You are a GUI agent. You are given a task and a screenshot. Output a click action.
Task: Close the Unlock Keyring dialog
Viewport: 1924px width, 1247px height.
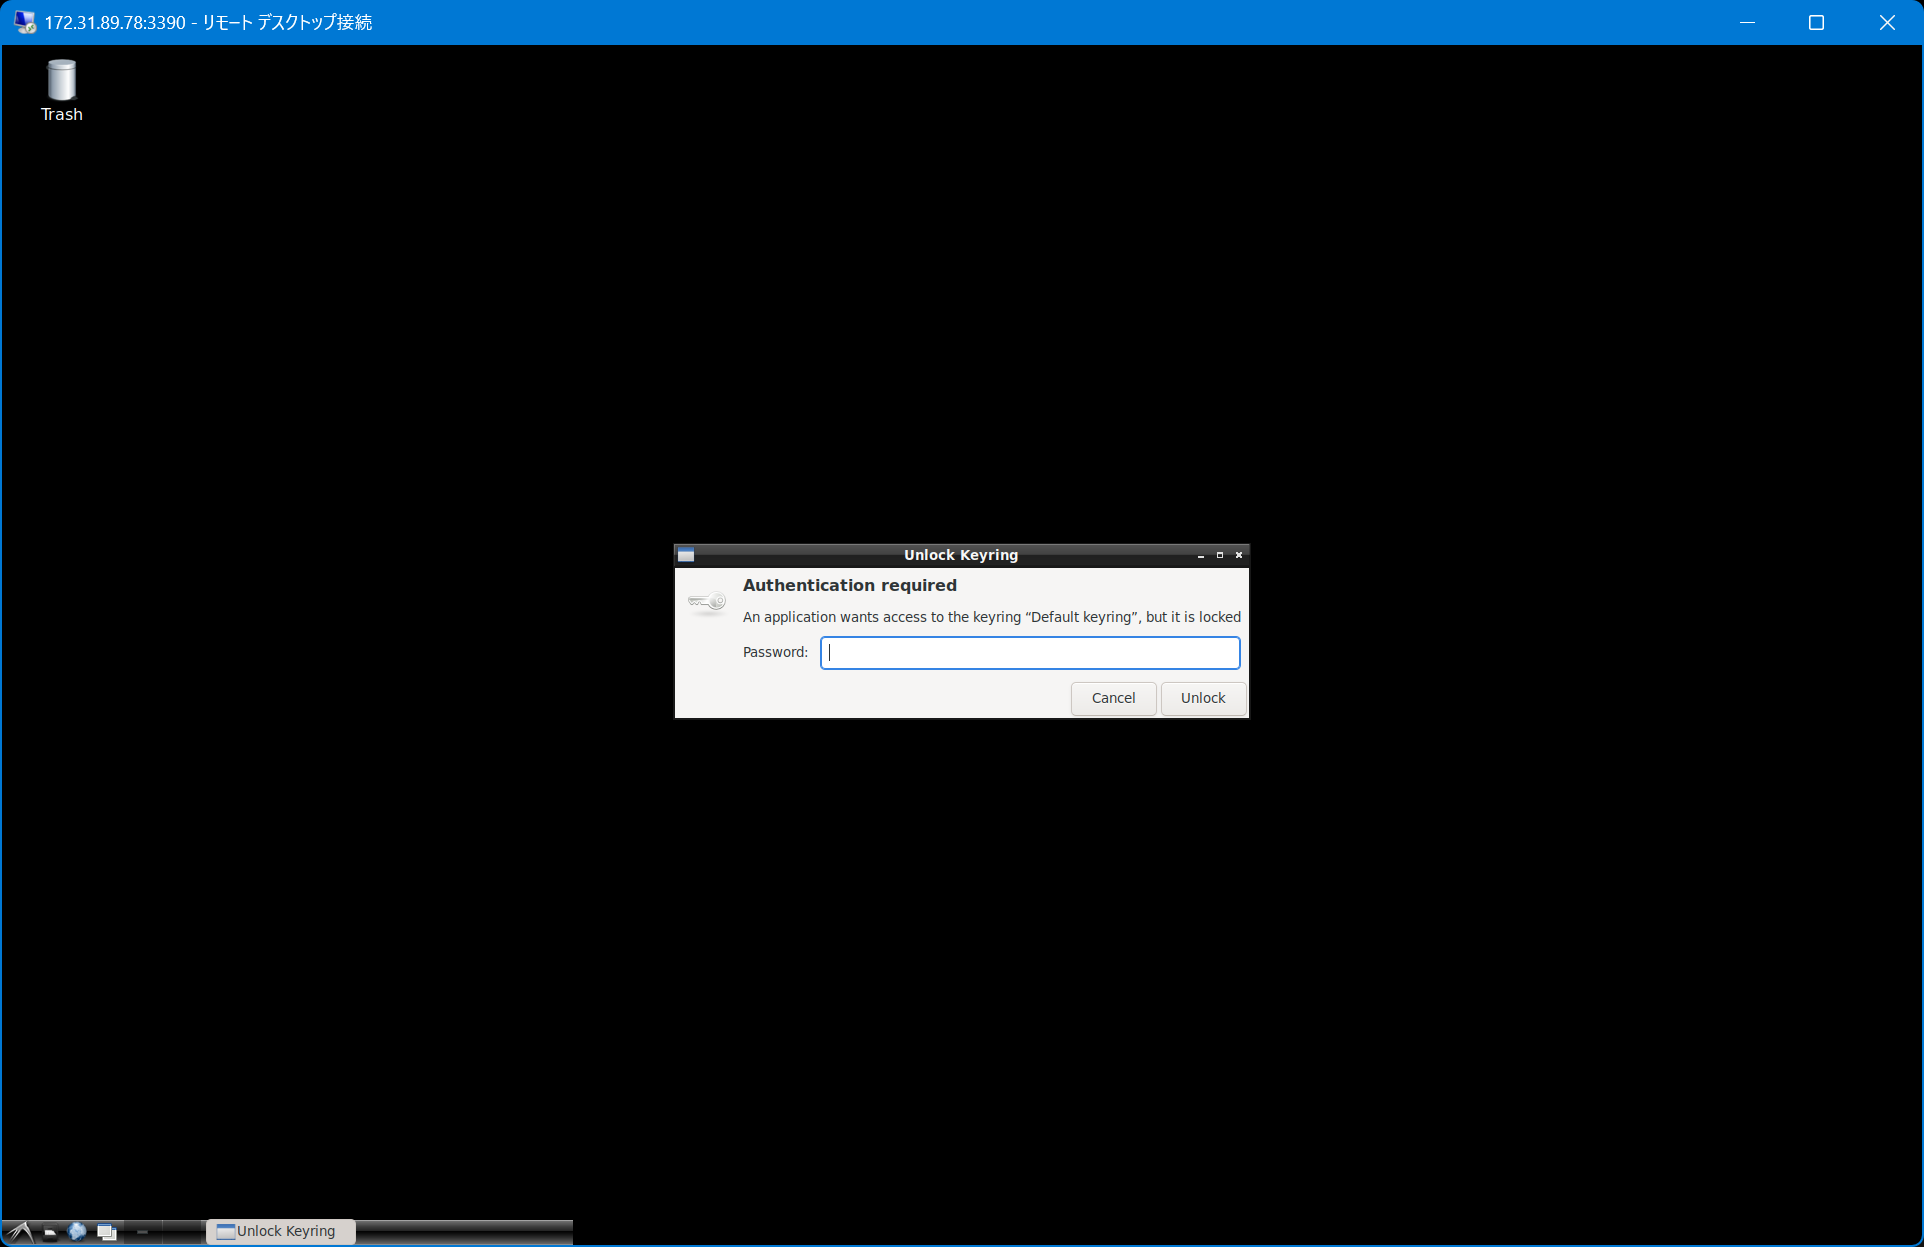click(1239, 555)
